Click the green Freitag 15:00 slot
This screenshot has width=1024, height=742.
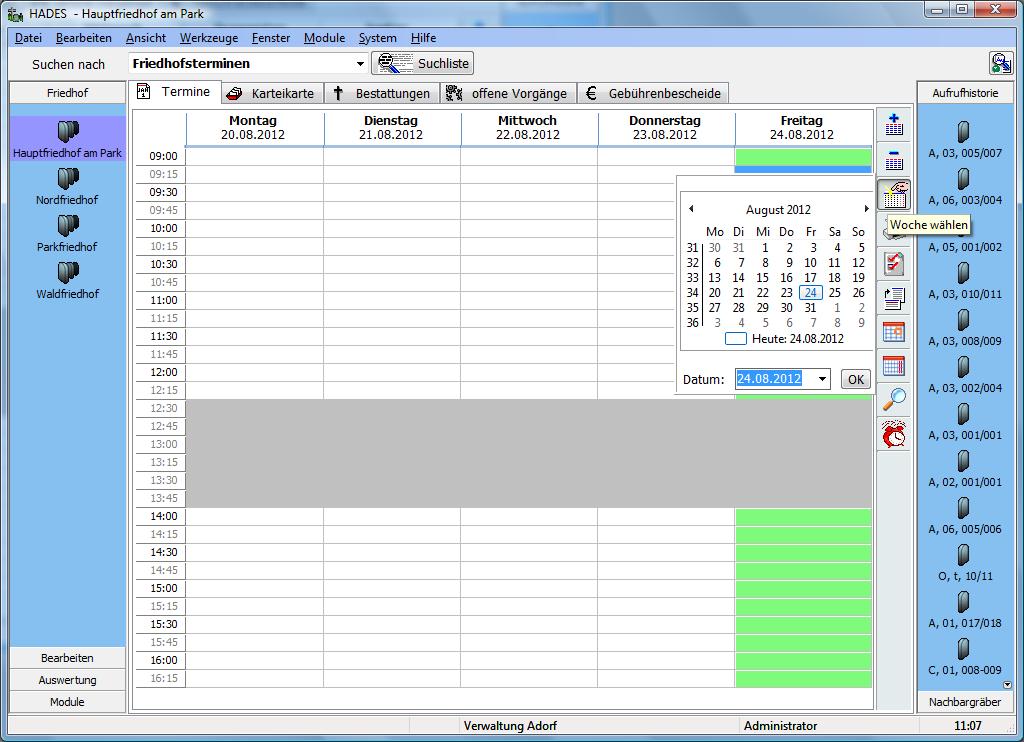[x=803, y=588]
